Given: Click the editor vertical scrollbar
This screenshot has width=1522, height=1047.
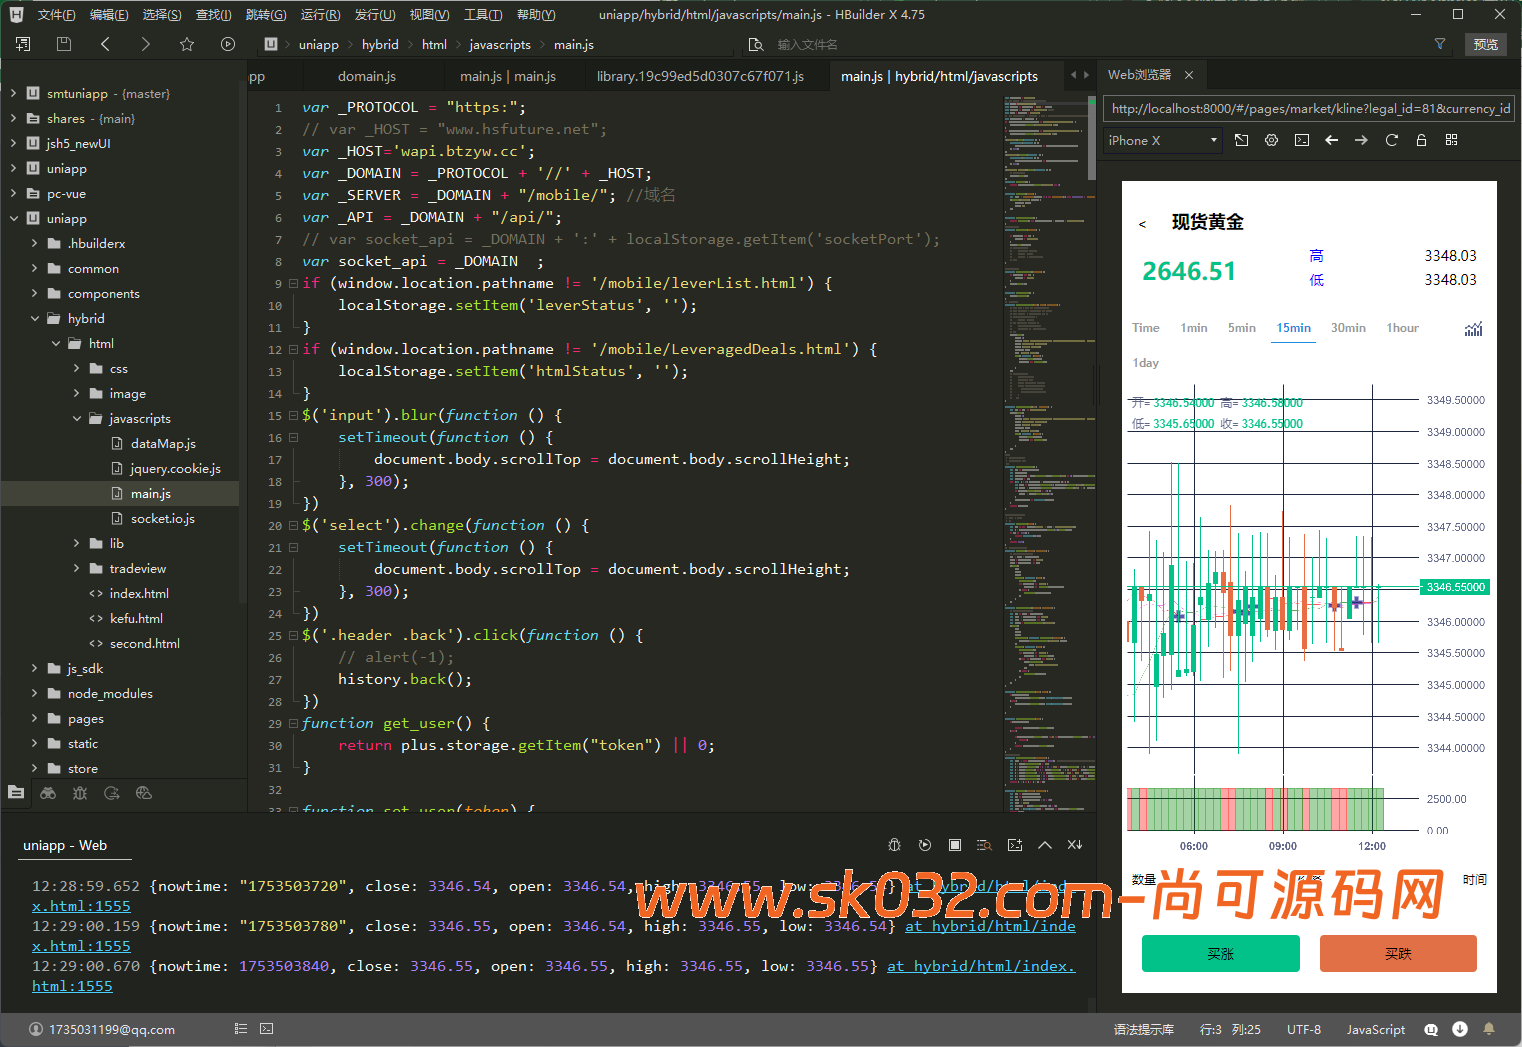Looking at the screenshot, I should click(1091, 140).
